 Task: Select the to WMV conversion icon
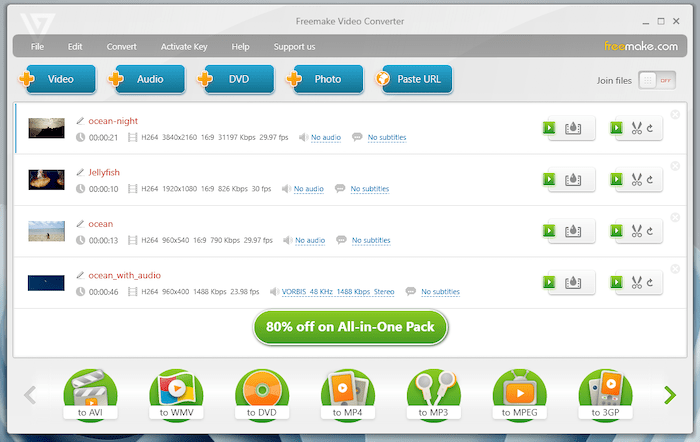point(176,394)
